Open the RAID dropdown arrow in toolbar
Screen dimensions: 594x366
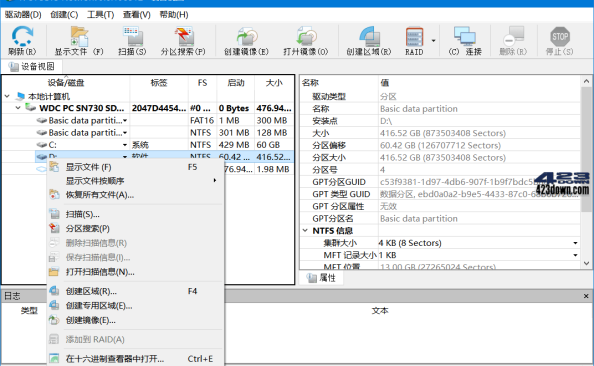pyautogui.click(x=433, y=41)
